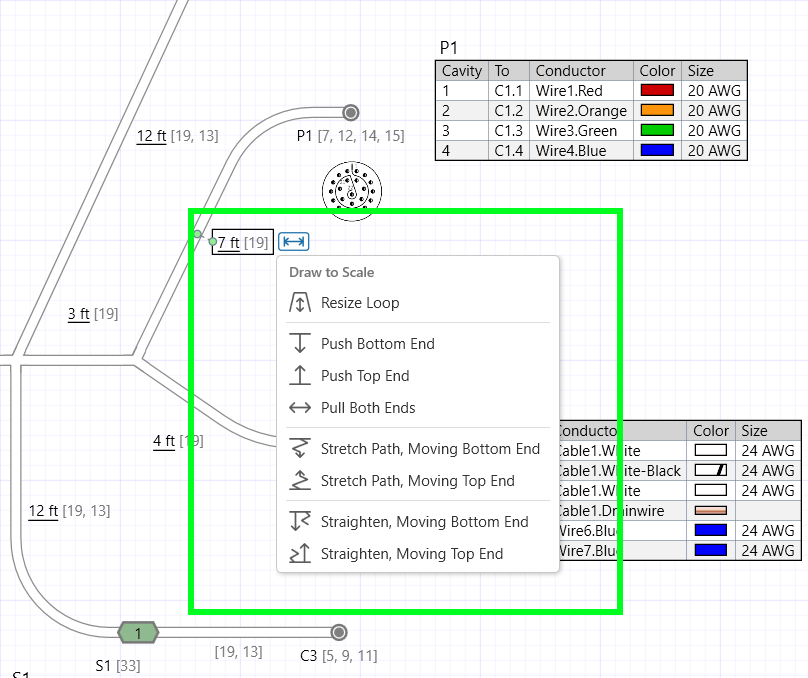Click the blue Draw to Scale icon button
808x678 pixels.
pos(294,242)
